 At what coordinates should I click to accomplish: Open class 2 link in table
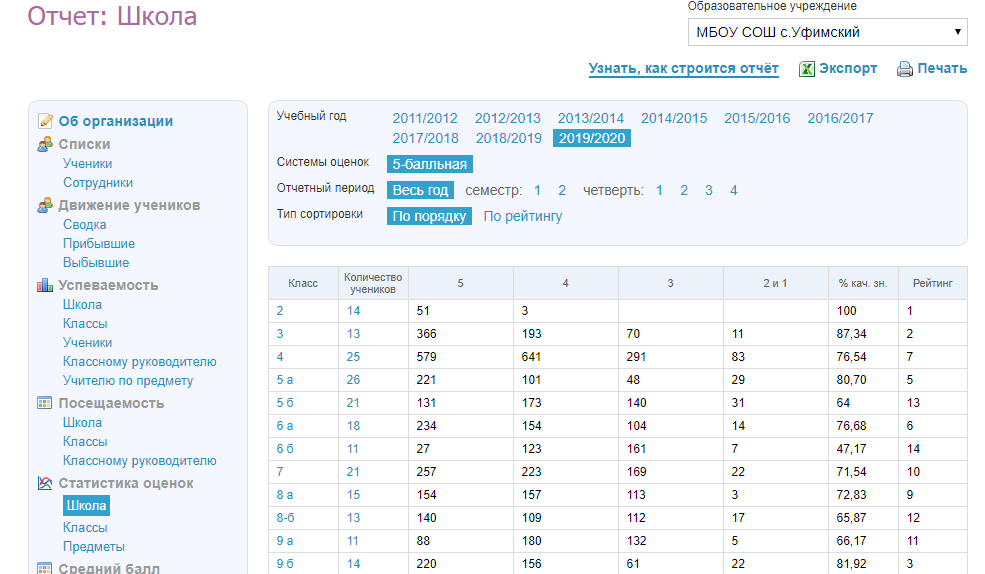tap(280, 311)
